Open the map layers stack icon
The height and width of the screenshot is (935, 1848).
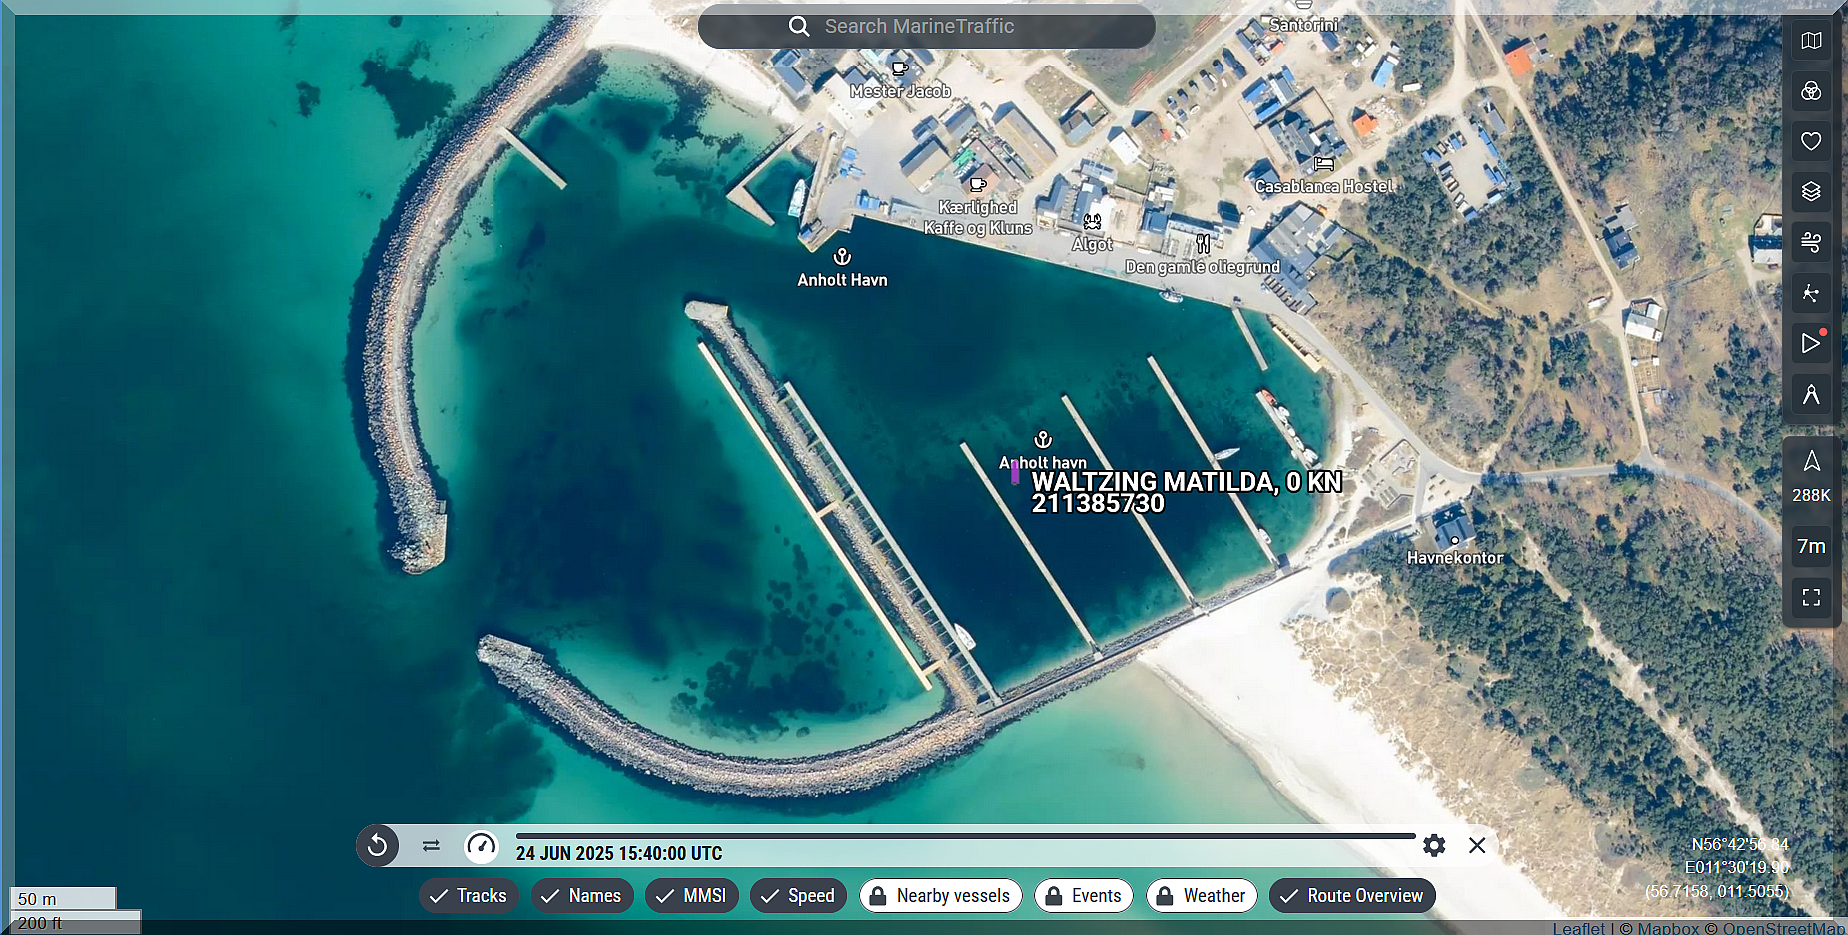[1811, 191]
